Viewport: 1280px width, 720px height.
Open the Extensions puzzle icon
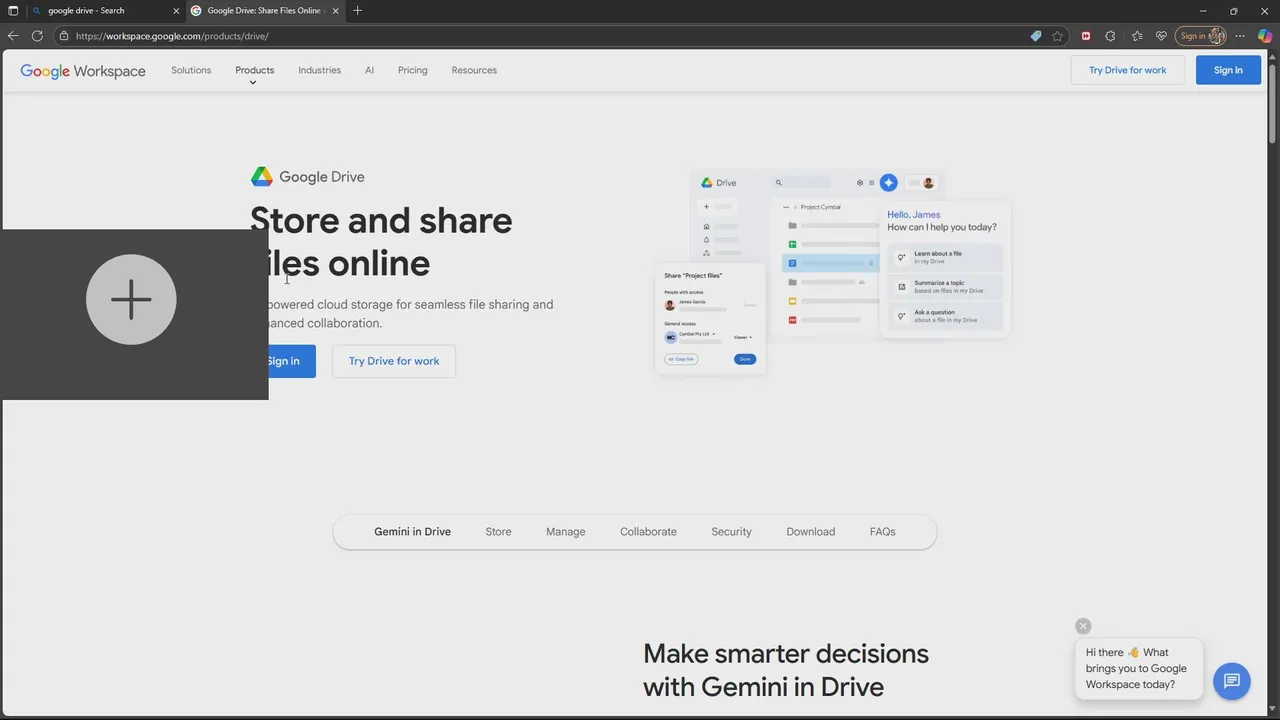pos(1110,36)
